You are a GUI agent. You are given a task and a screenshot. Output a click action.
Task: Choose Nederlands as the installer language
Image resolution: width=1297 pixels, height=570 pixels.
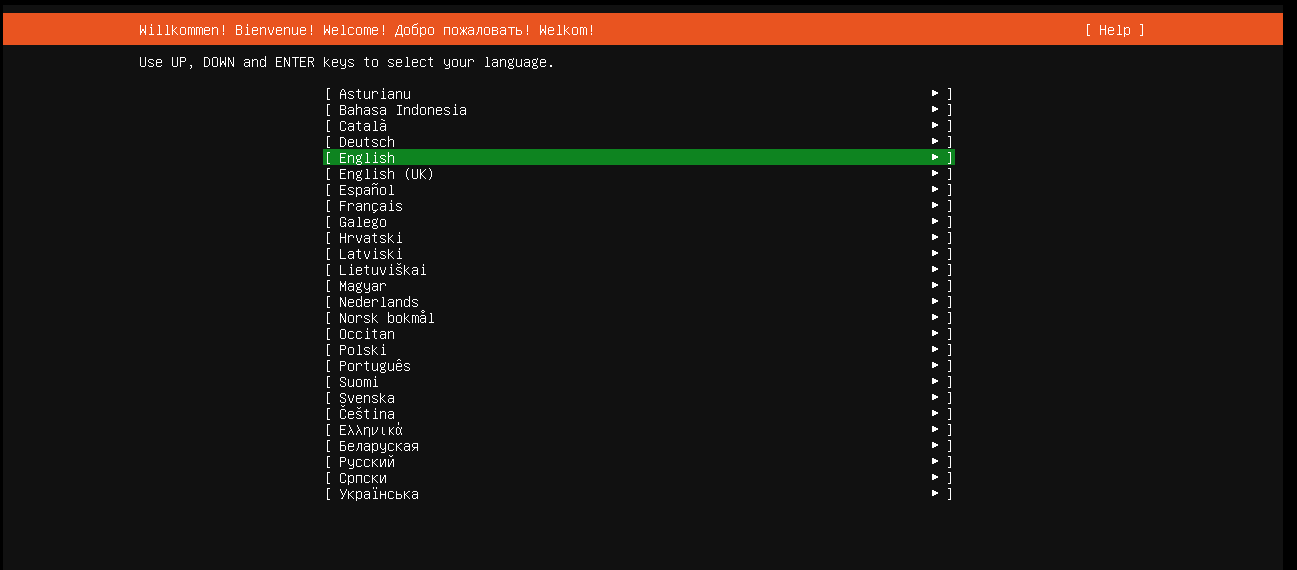(x=639, y=302)
